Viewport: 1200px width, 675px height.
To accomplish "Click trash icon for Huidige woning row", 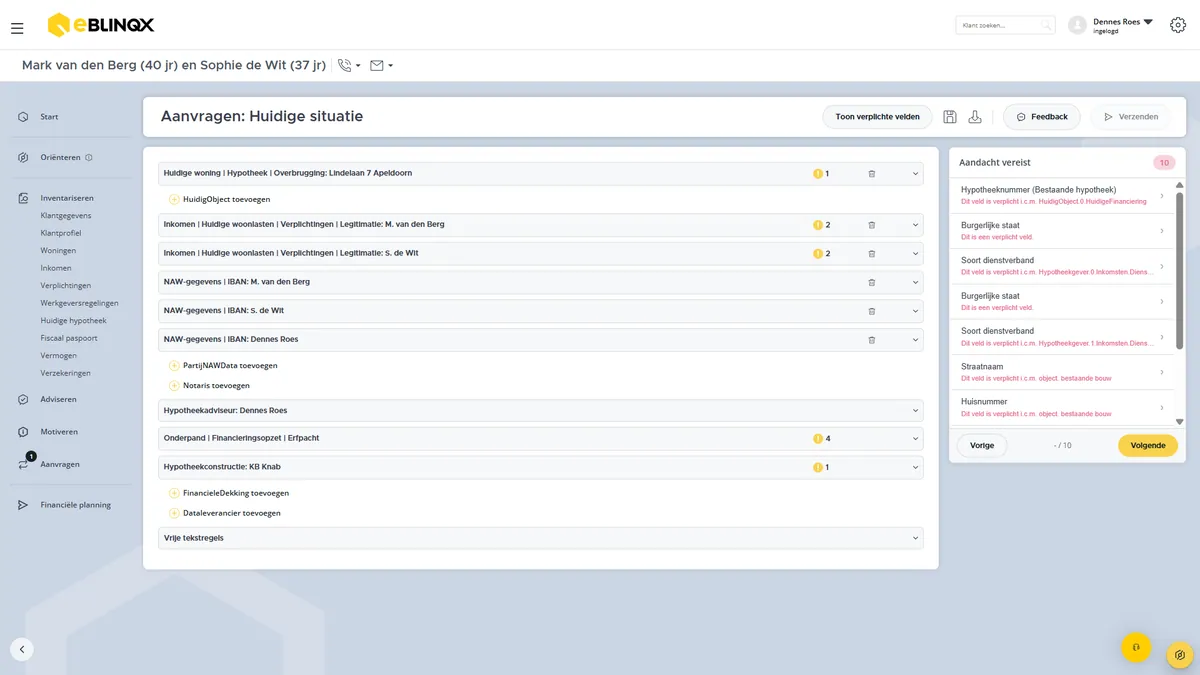I will coord(872,173).
